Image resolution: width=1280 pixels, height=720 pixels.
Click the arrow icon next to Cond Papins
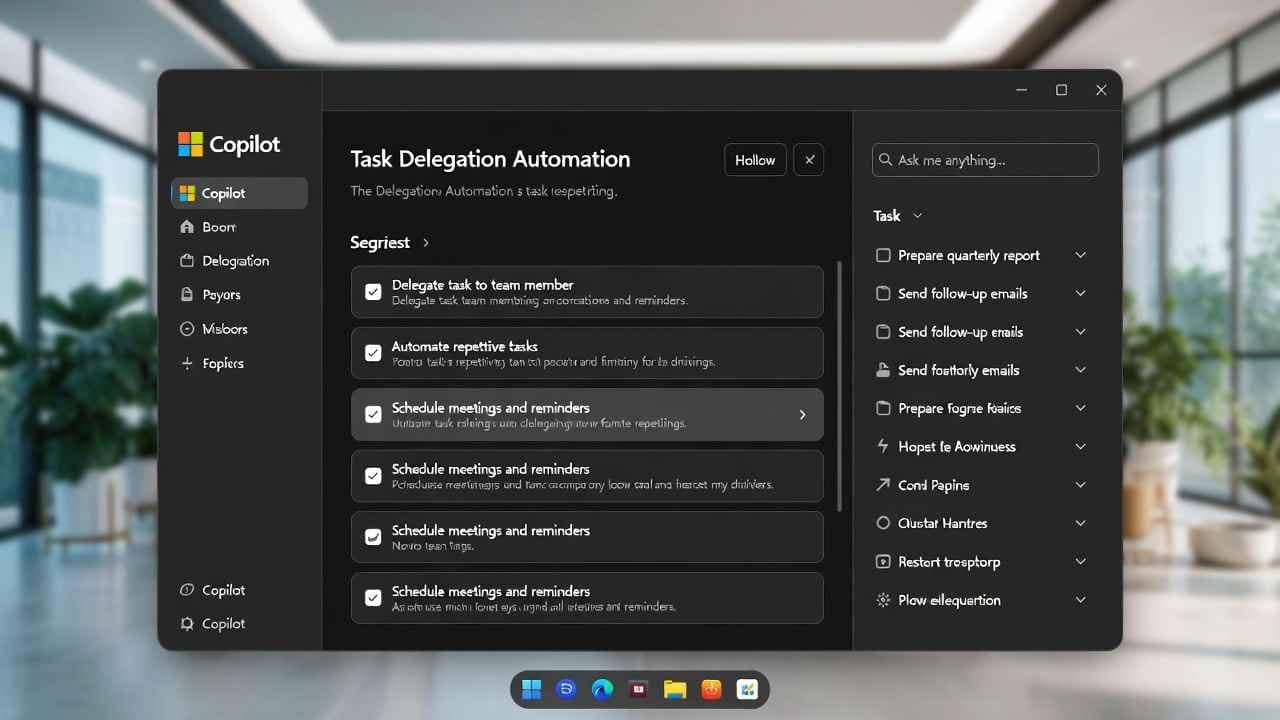(x=882, y=485)
